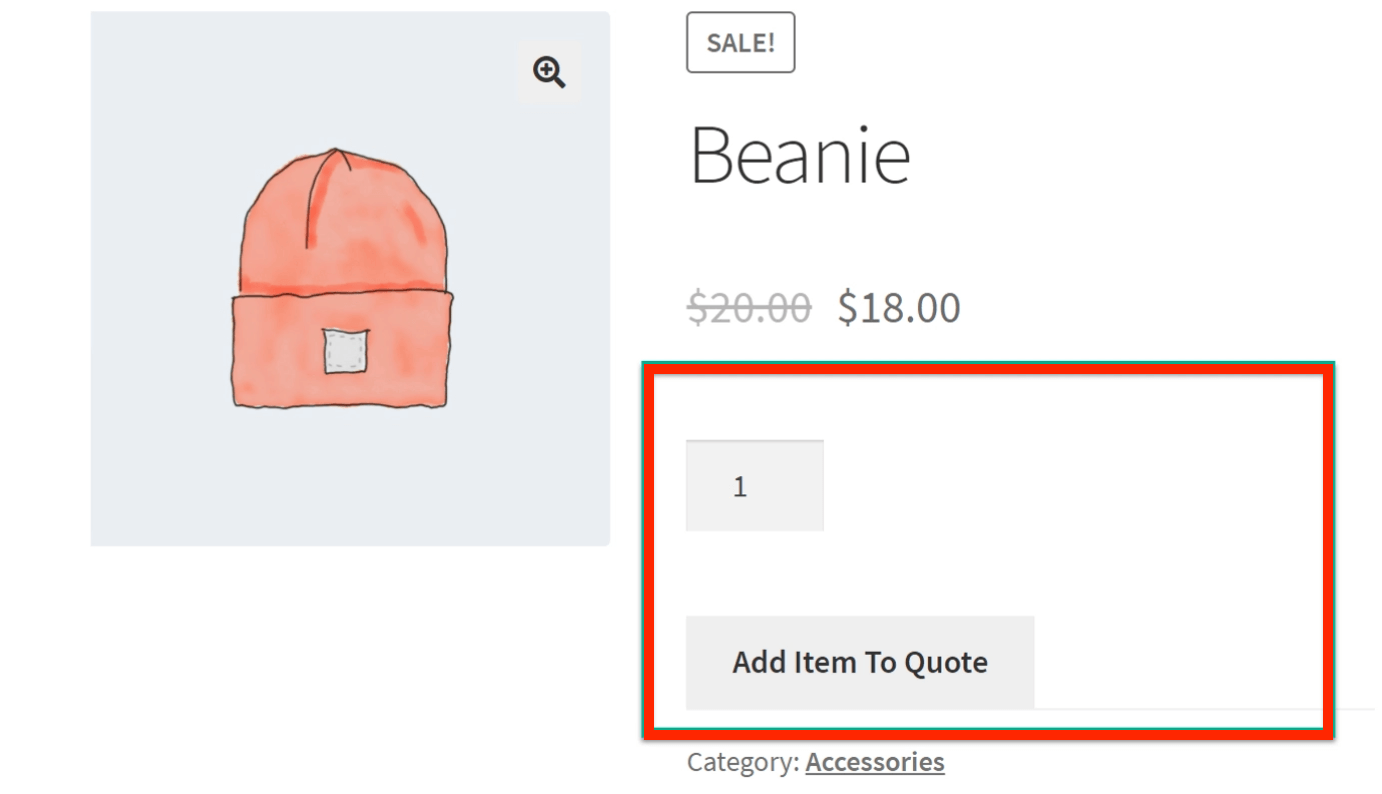The height and width of the screenshot is (794, 1382).
Task: Open the Accessories category link
Action: pyautogui.click(x=875, y=762)
